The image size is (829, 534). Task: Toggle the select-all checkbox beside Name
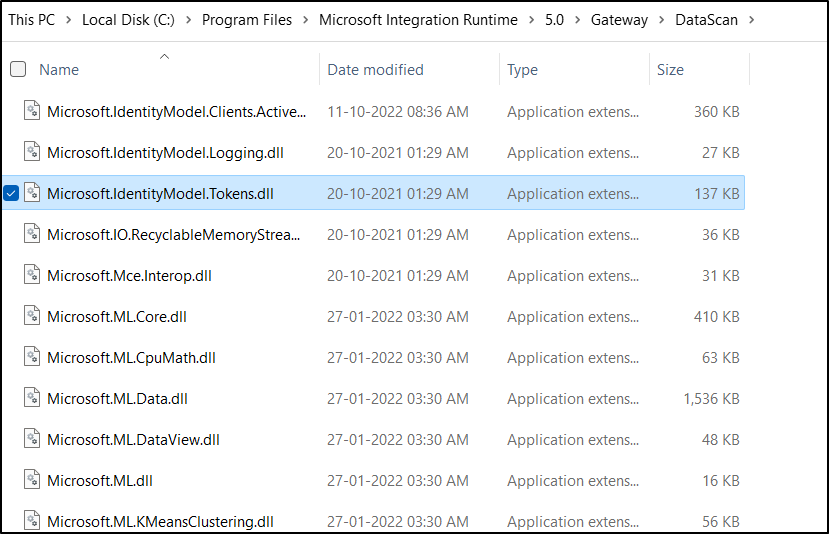point(18,69)
